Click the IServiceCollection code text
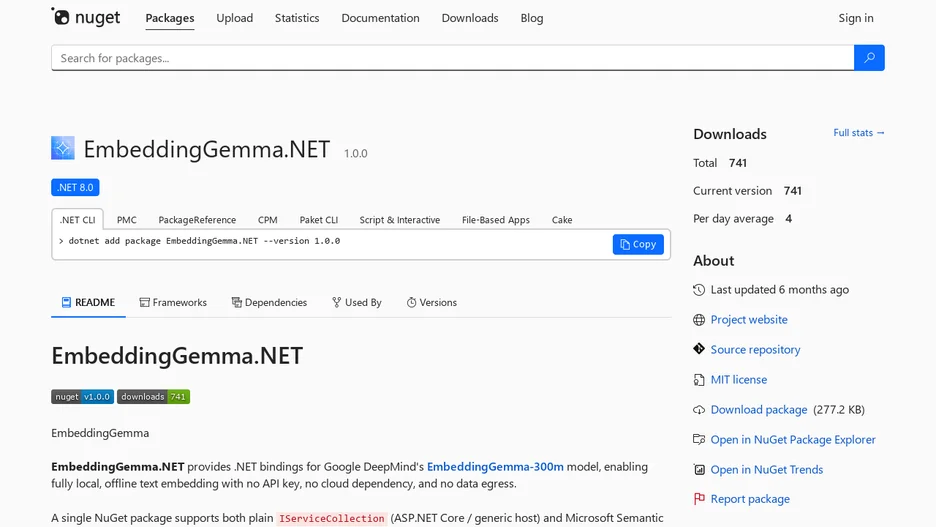The image size is (936, 527). coord(332,519)
